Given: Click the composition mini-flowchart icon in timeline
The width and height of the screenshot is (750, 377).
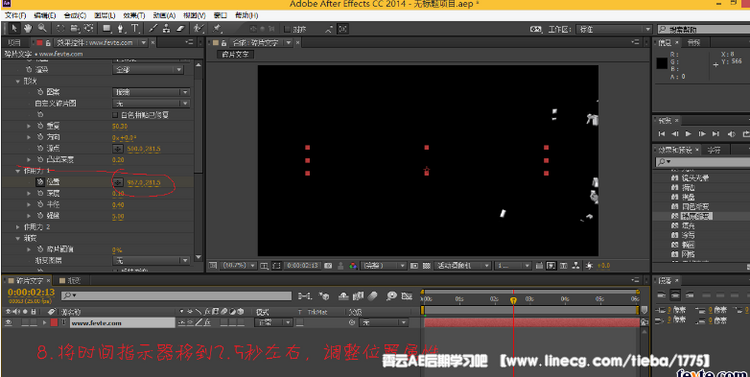Looking at the screenshot, I should point(305,296).
